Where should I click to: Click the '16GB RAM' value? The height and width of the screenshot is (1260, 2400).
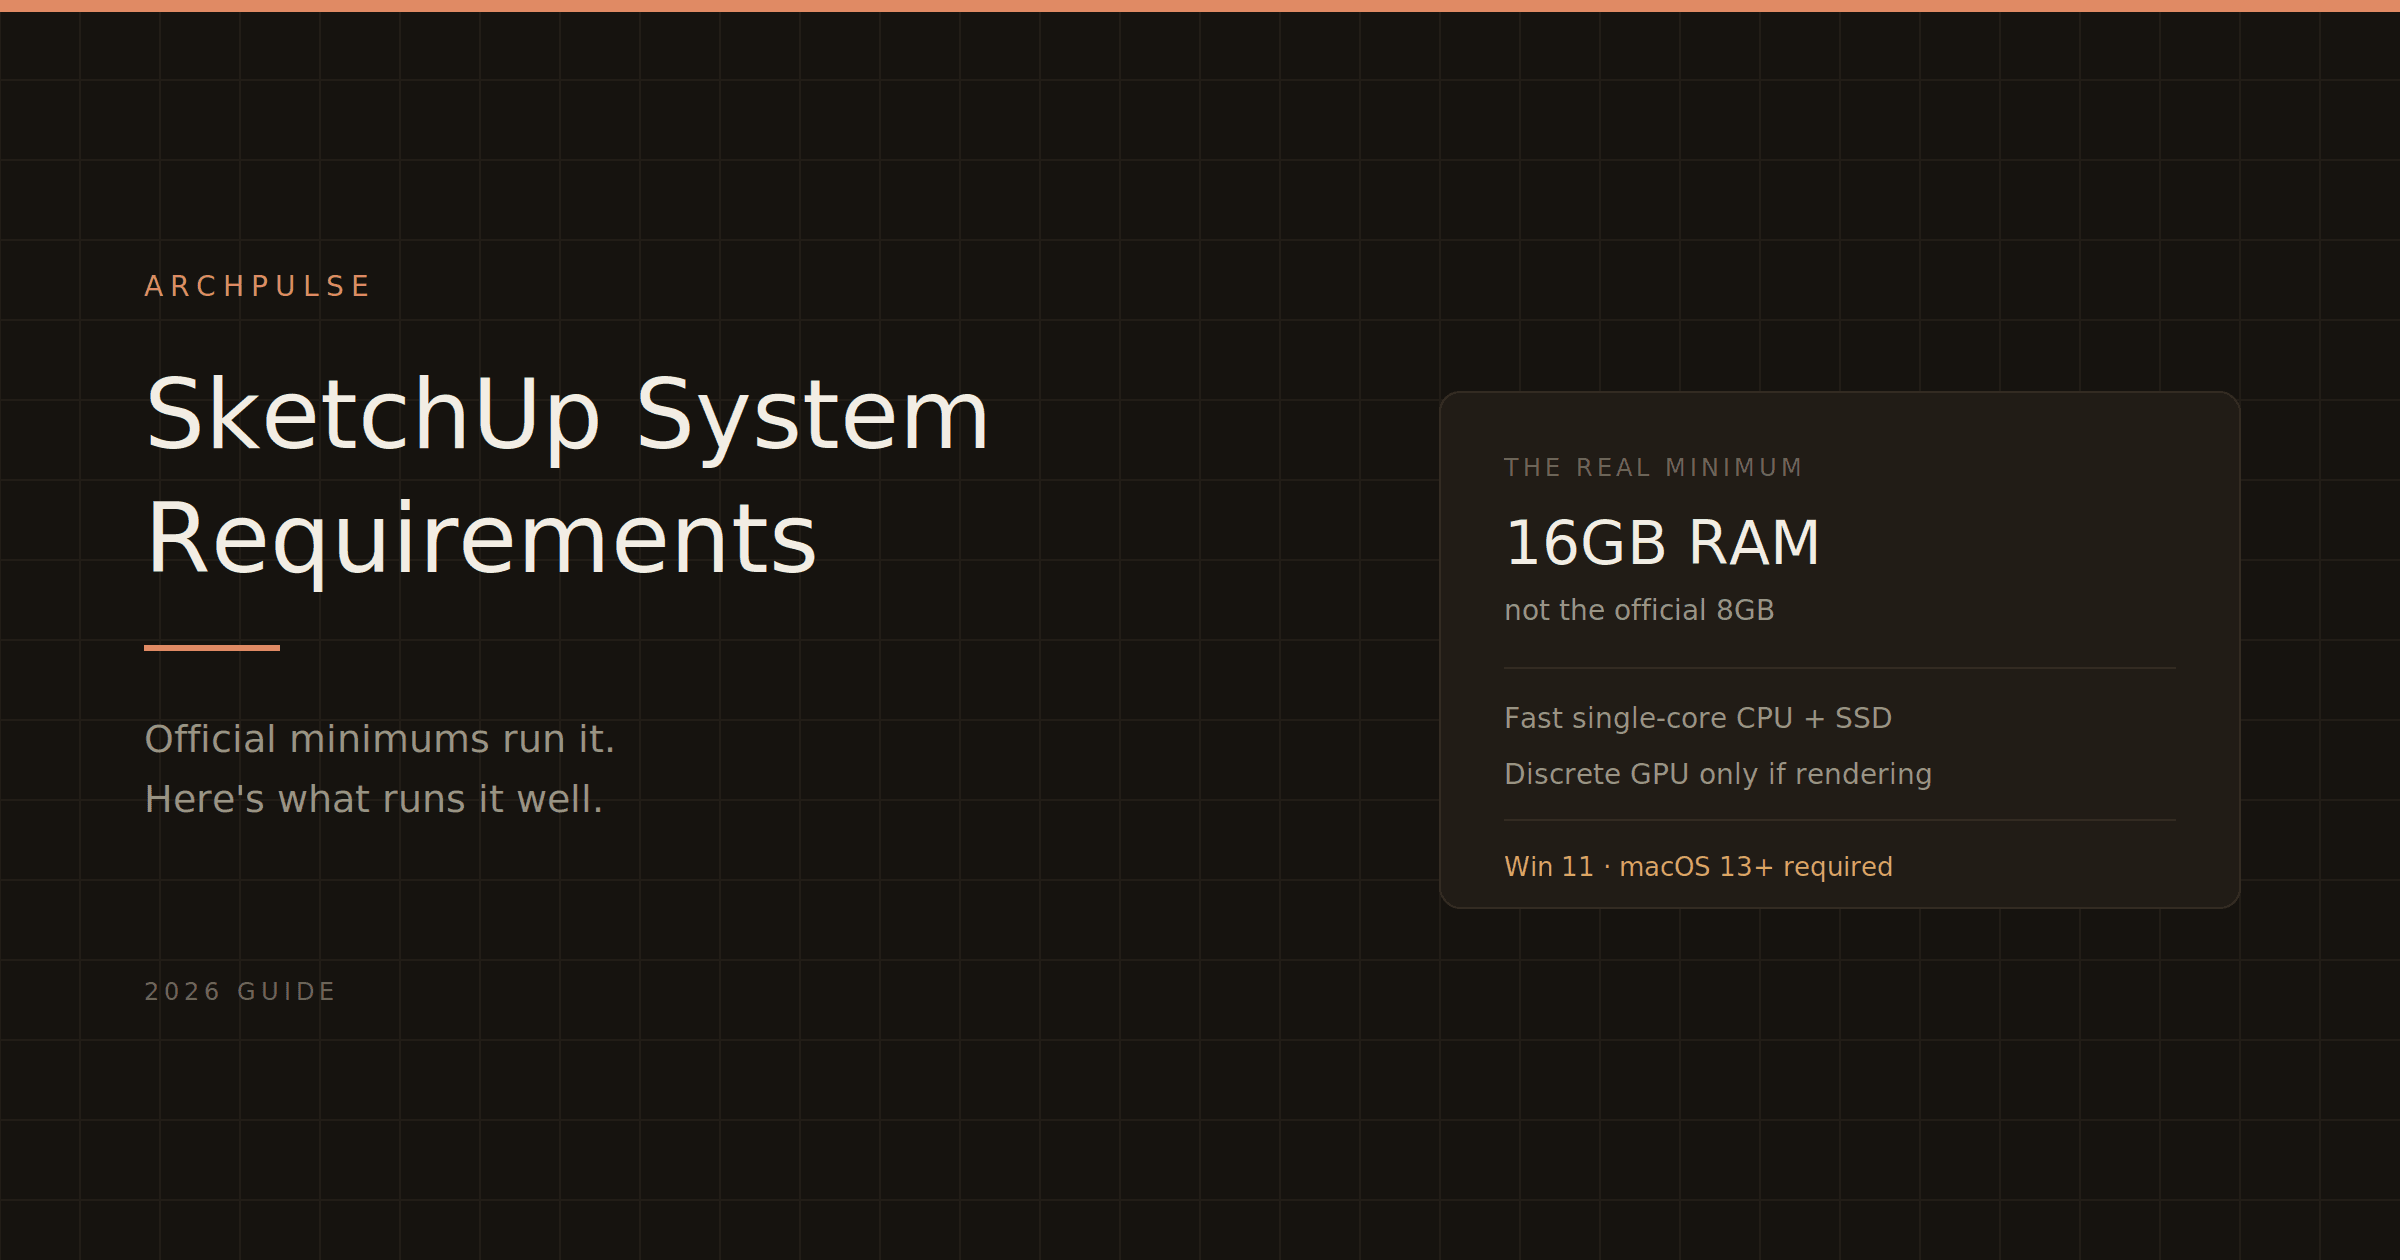pos(1662,543)
